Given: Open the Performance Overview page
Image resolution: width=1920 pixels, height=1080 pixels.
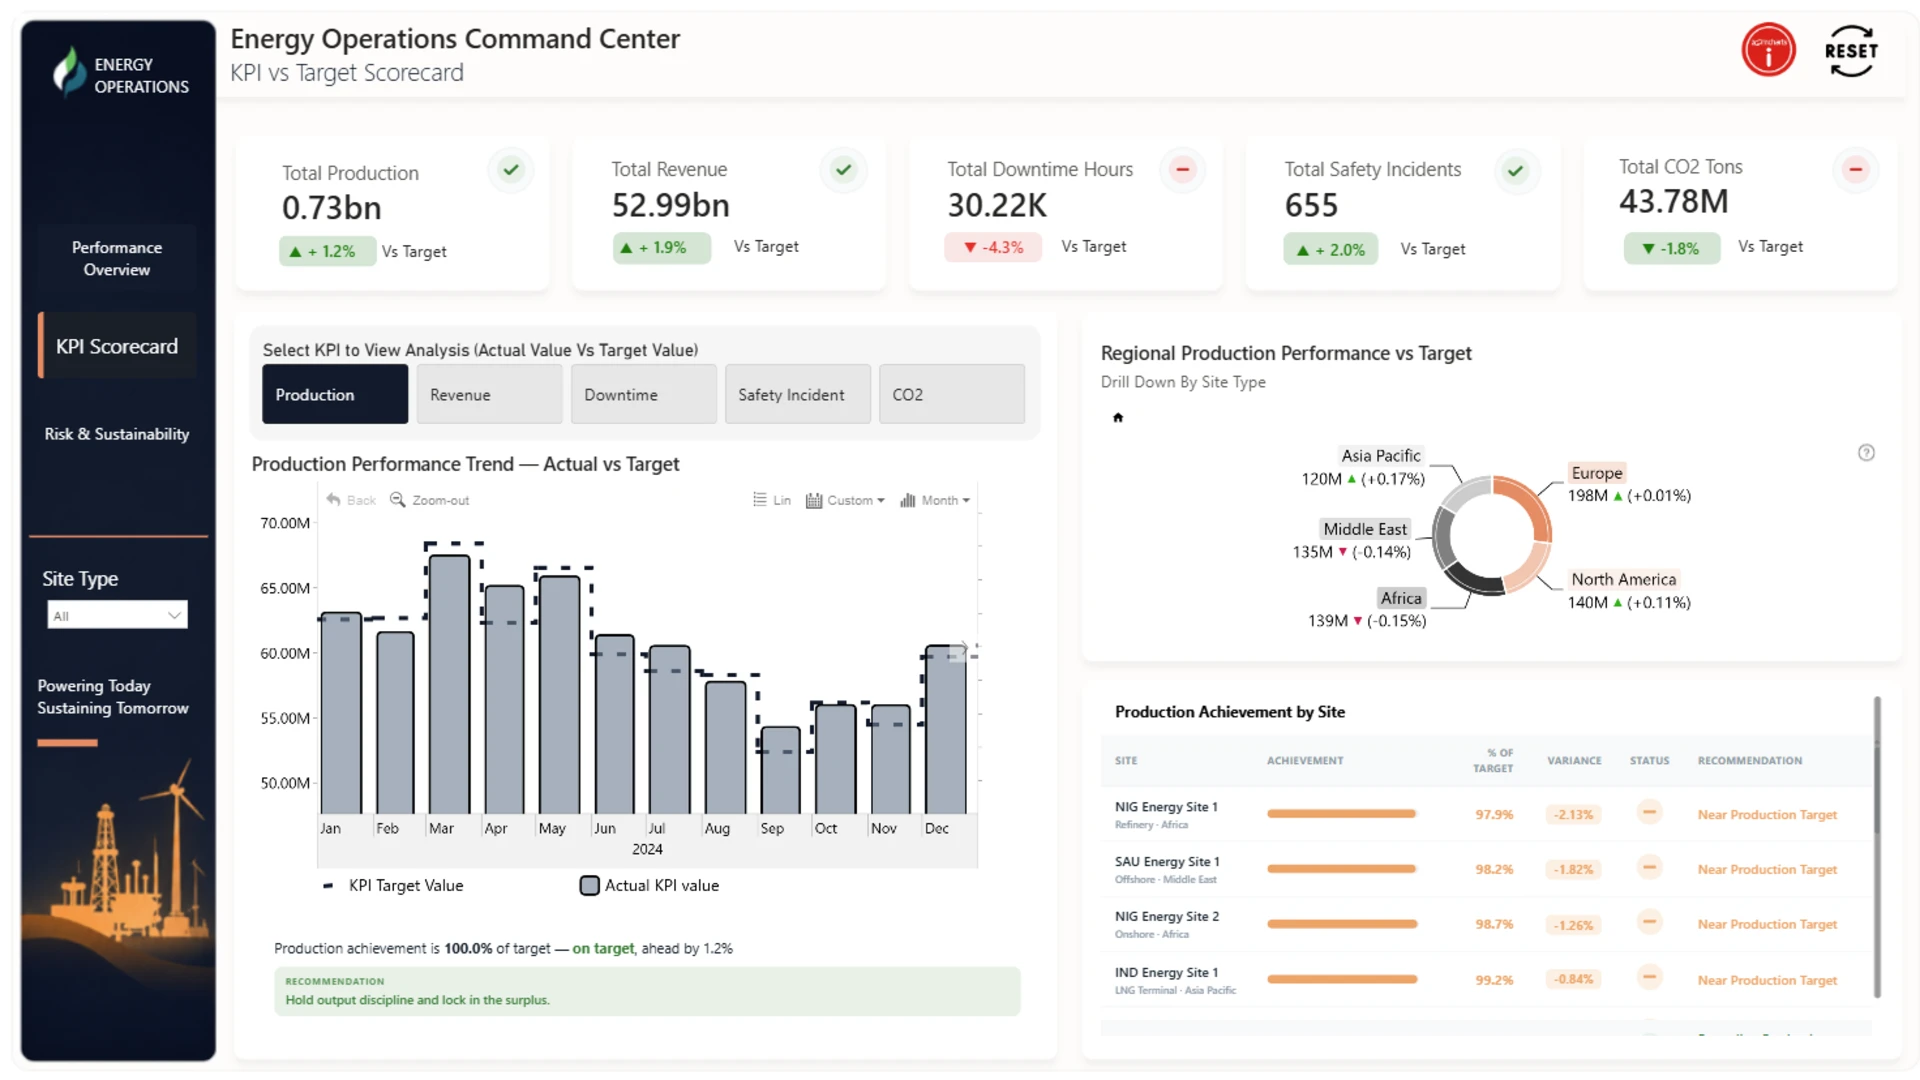Looking at the screenshot, I should coord(117,258).
